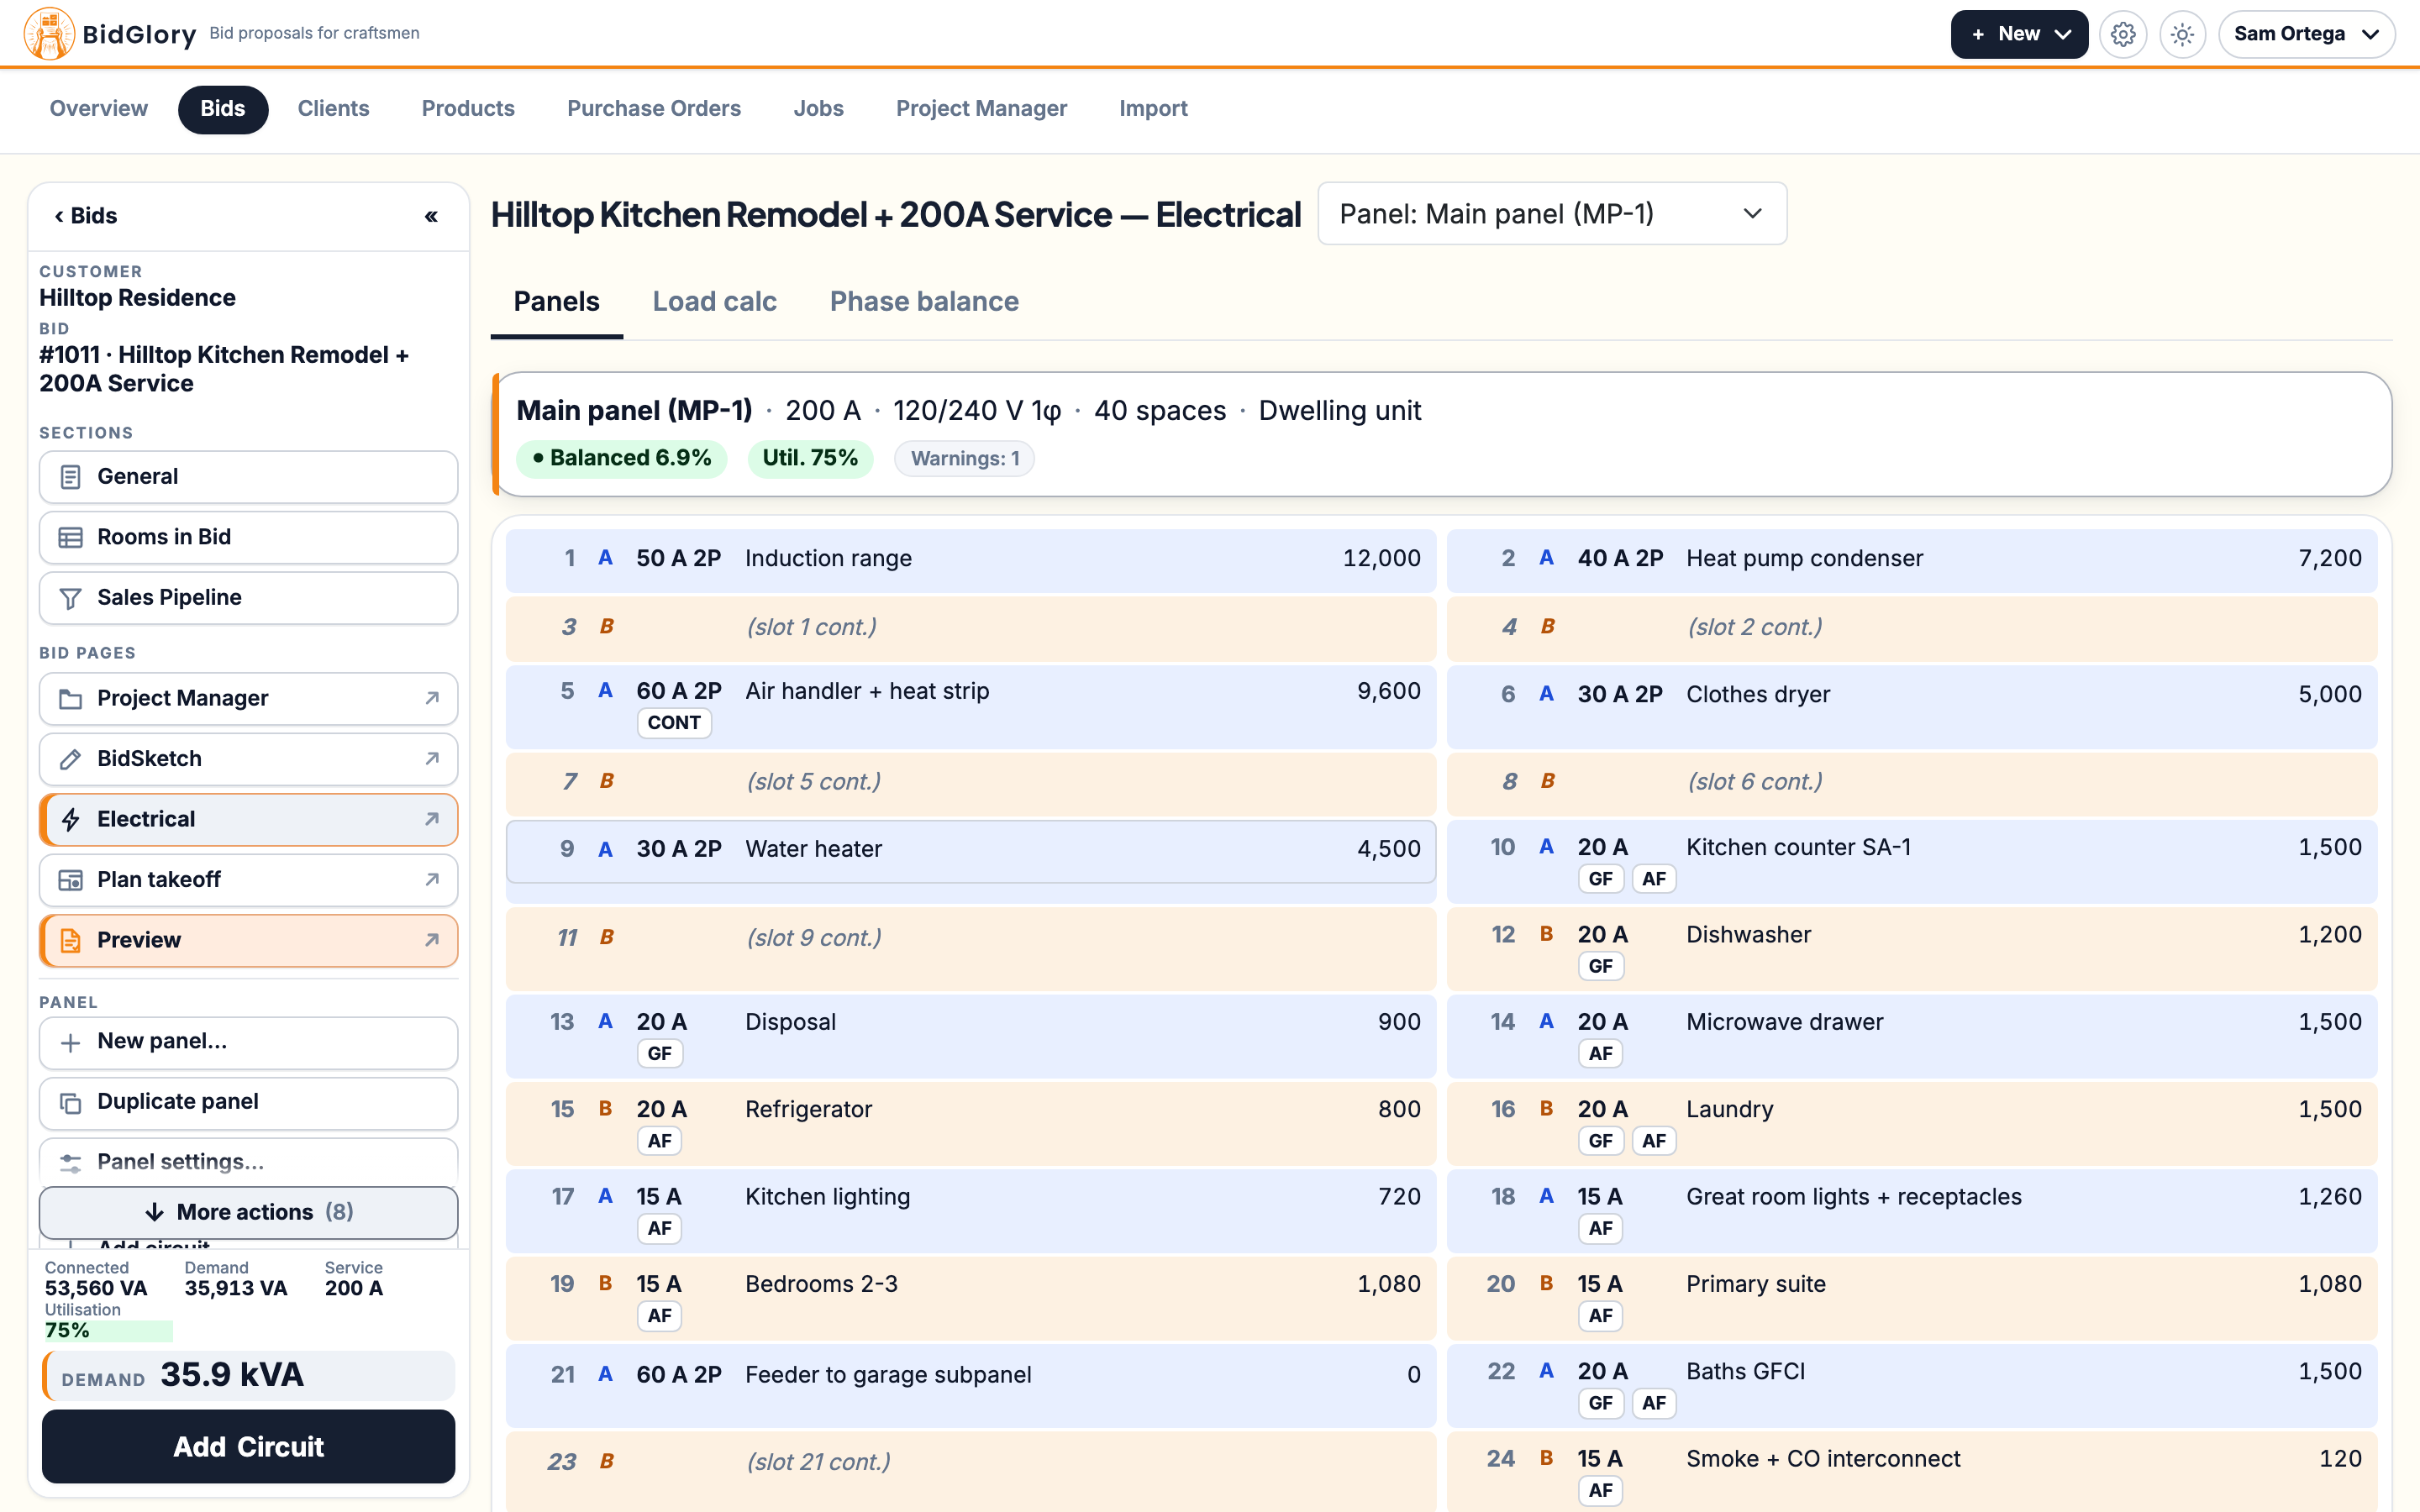The image size is (2420, 1512).
Task: Click the Warnings: 1 badge
Action: pos(965,459)
